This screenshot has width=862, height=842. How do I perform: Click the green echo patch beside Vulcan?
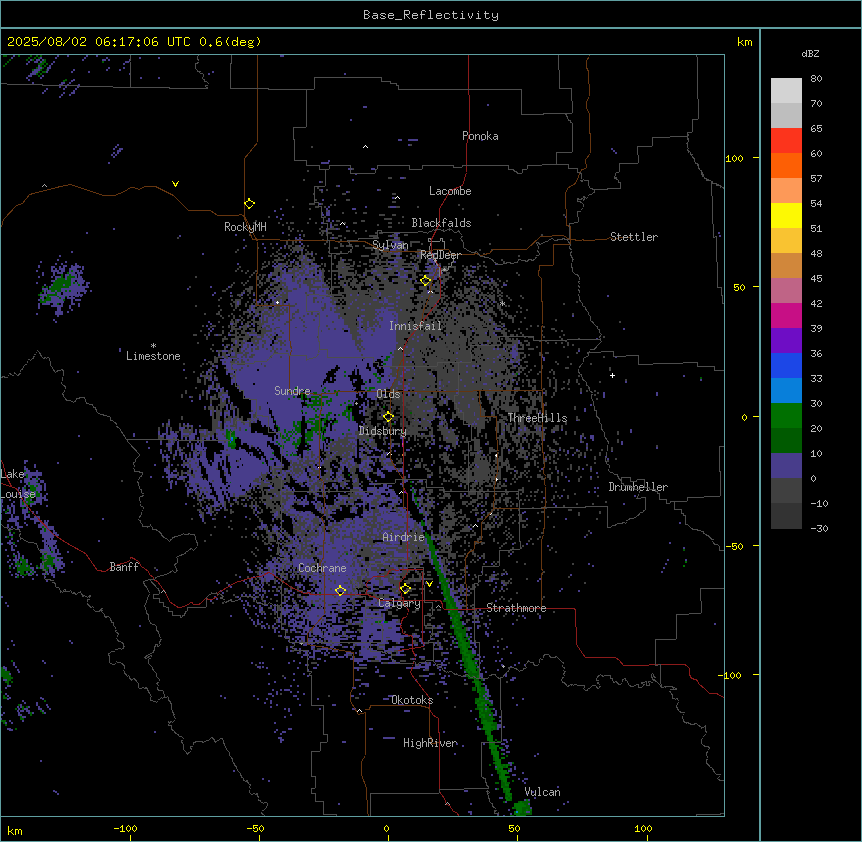point(522,808)
